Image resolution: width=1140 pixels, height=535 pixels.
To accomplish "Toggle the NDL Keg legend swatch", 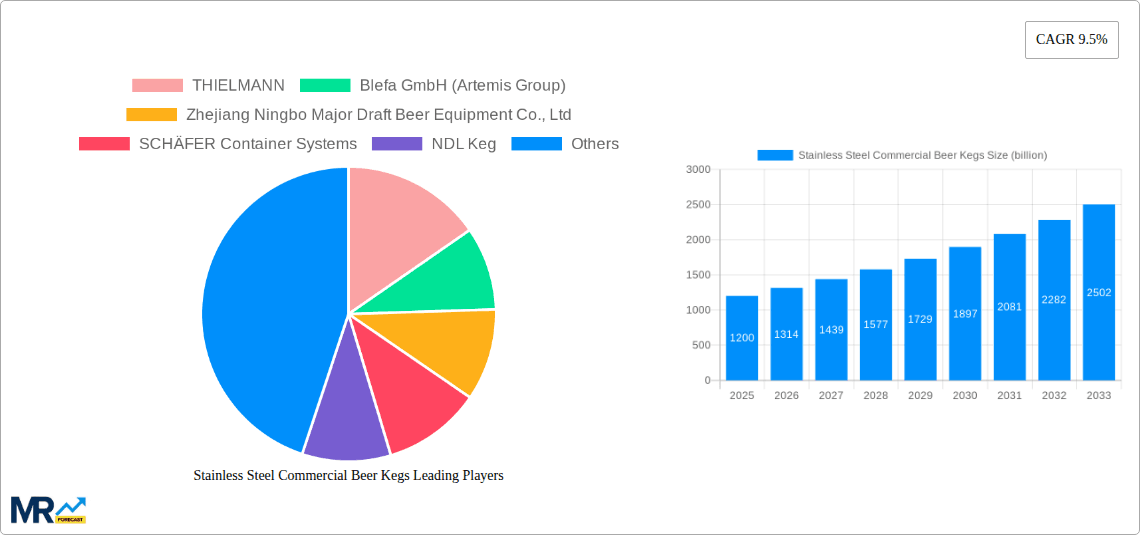I will [x=397, y=144].
